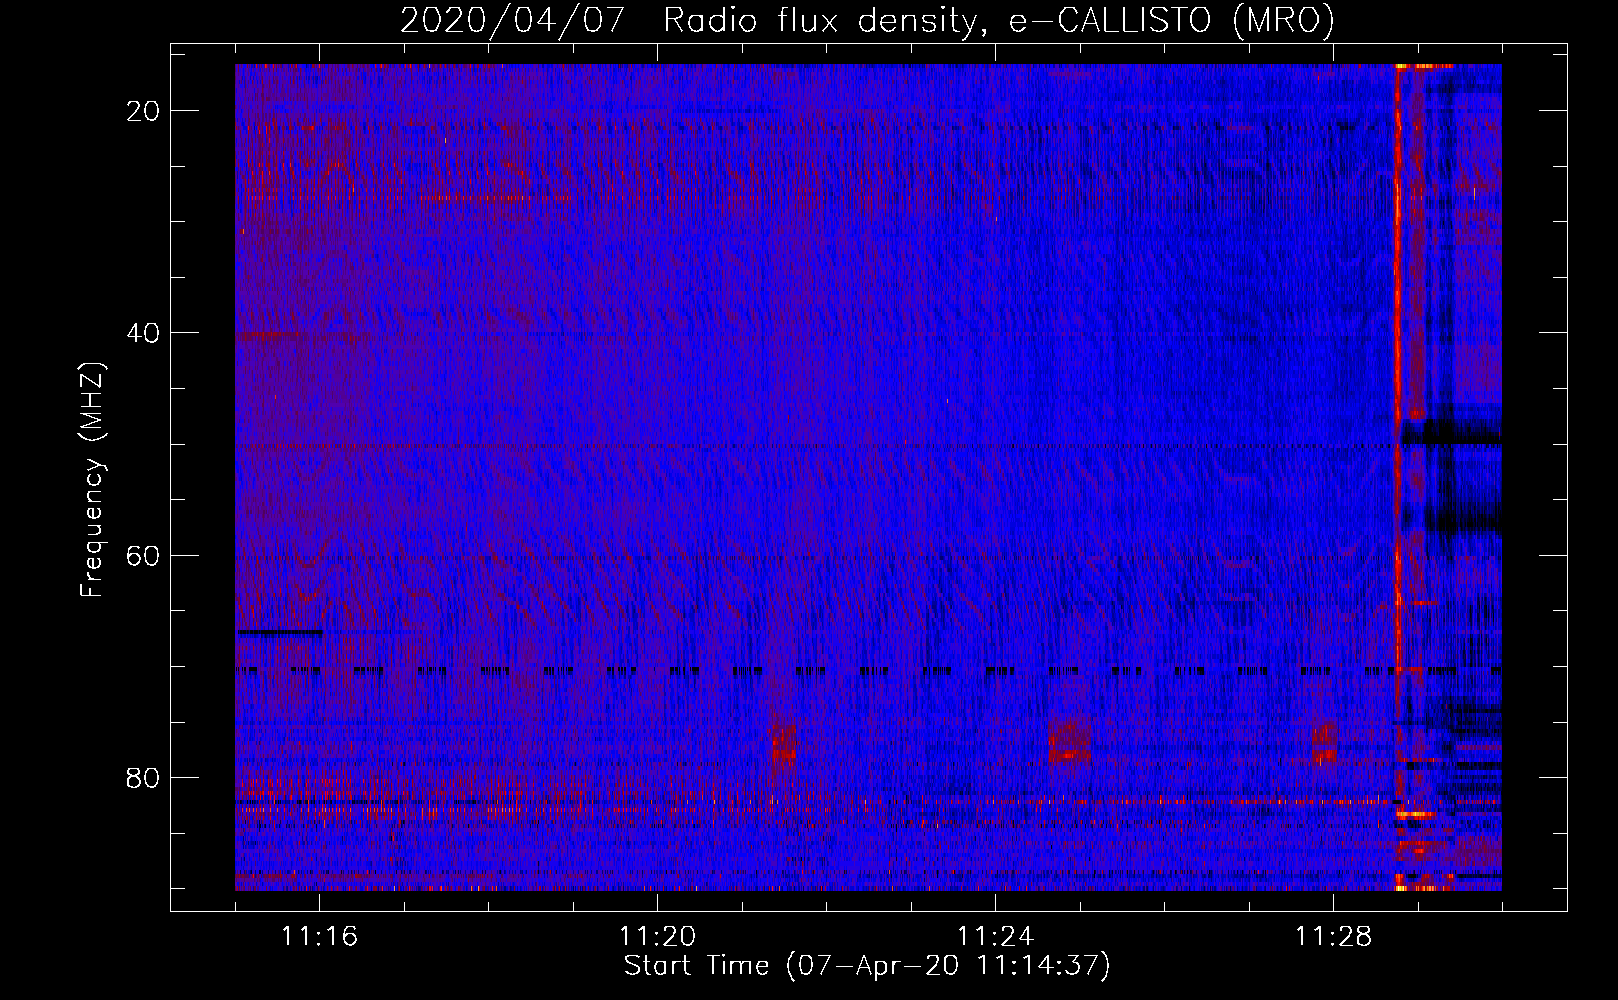Click the '20' frequency tick label
The image size is (1618, 1000).
point(144,111)
